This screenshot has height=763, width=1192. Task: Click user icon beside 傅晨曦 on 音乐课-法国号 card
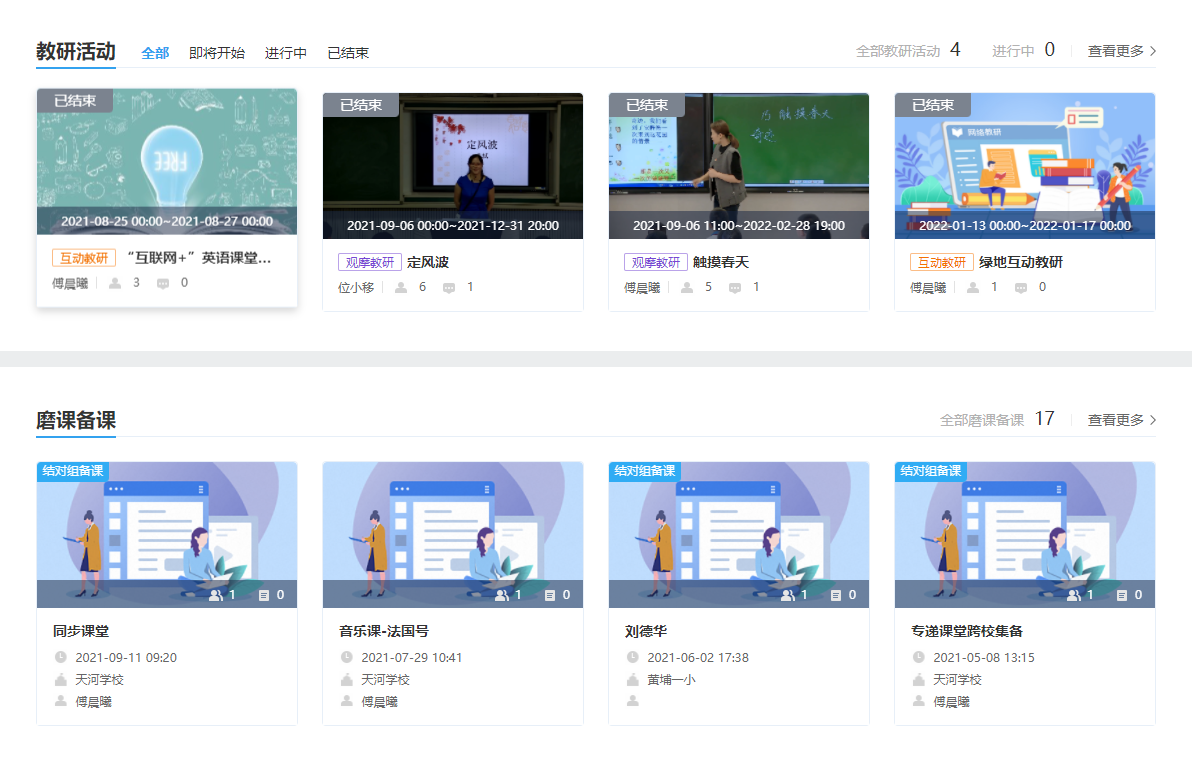(x=347, y=701)
